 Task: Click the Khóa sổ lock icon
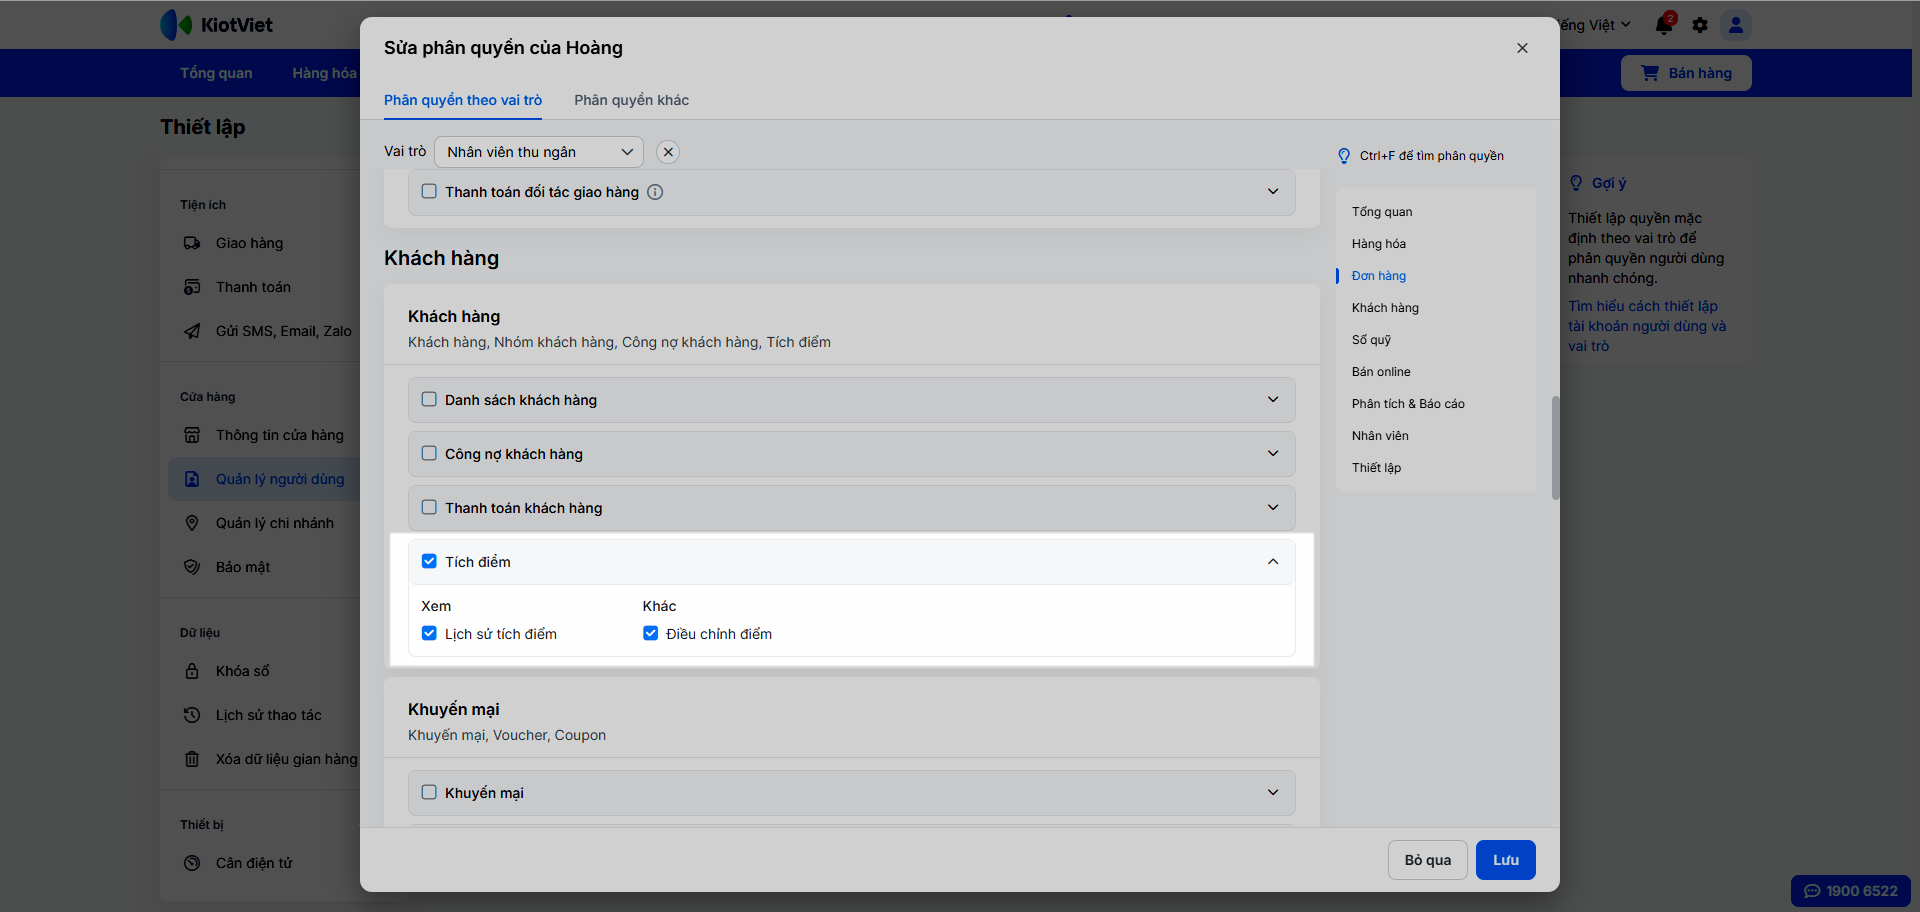pos(192,671)
